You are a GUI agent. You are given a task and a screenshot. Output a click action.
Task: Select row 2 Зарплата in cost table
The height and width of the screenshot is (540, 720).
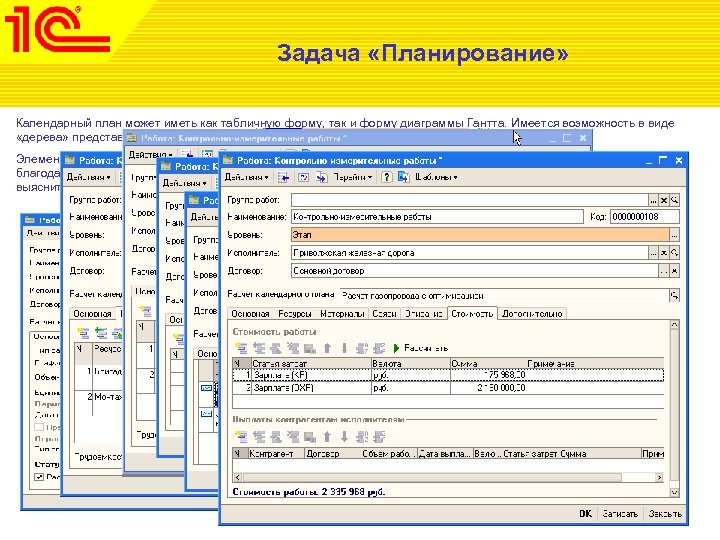coord(448,388)
